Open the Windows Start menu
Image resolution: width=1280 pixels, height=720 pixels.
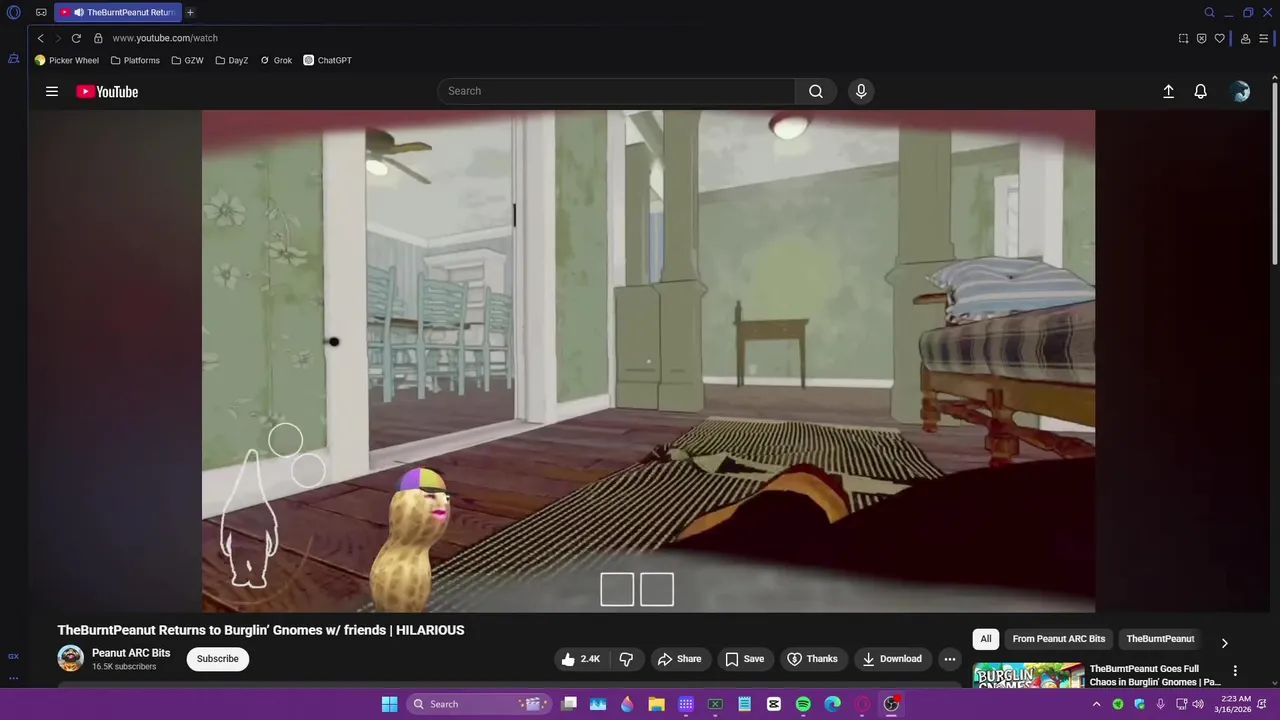(389, 704)
